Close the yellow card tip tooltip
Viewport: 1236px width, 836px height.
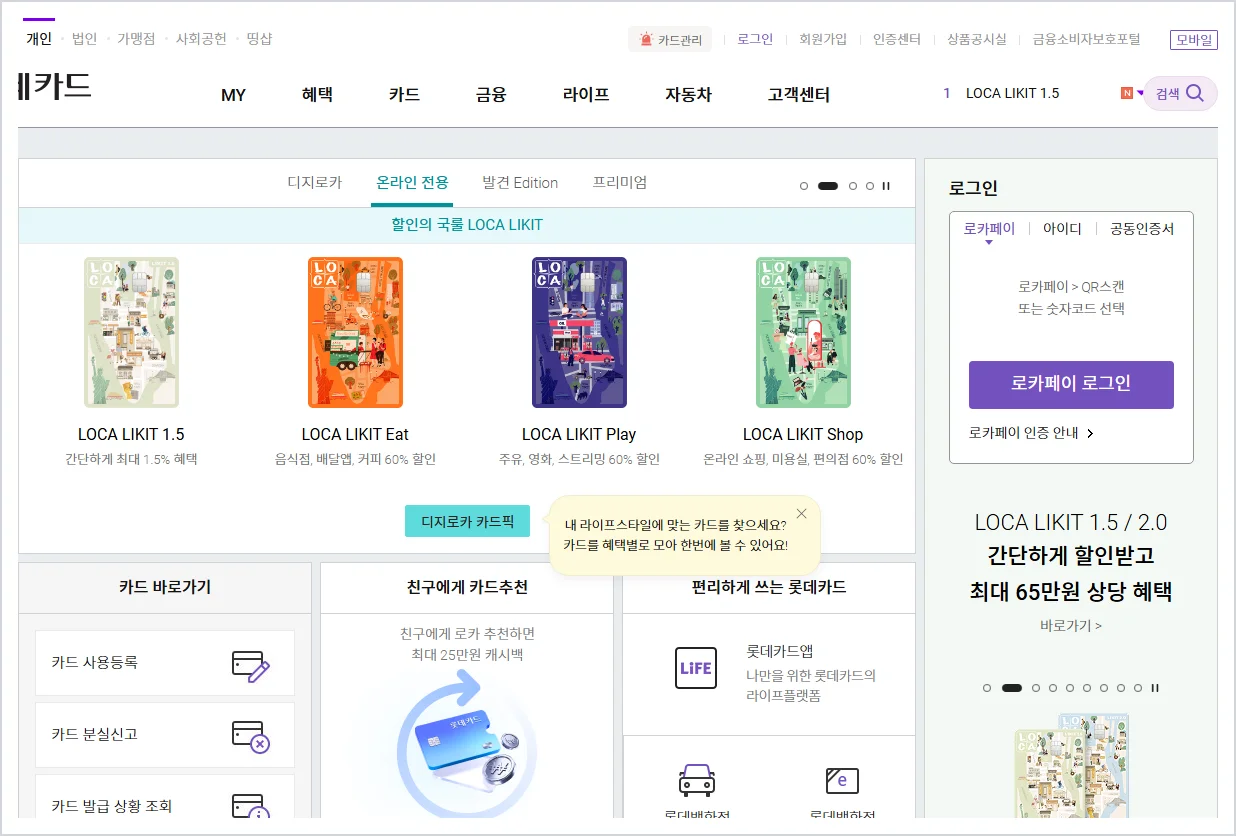[x=801, y=514]
